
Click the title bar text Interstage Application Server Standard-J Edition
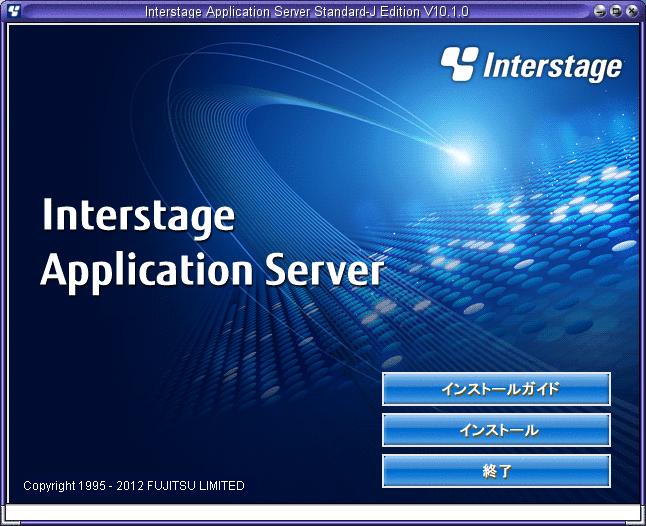[x=307, y=12]
